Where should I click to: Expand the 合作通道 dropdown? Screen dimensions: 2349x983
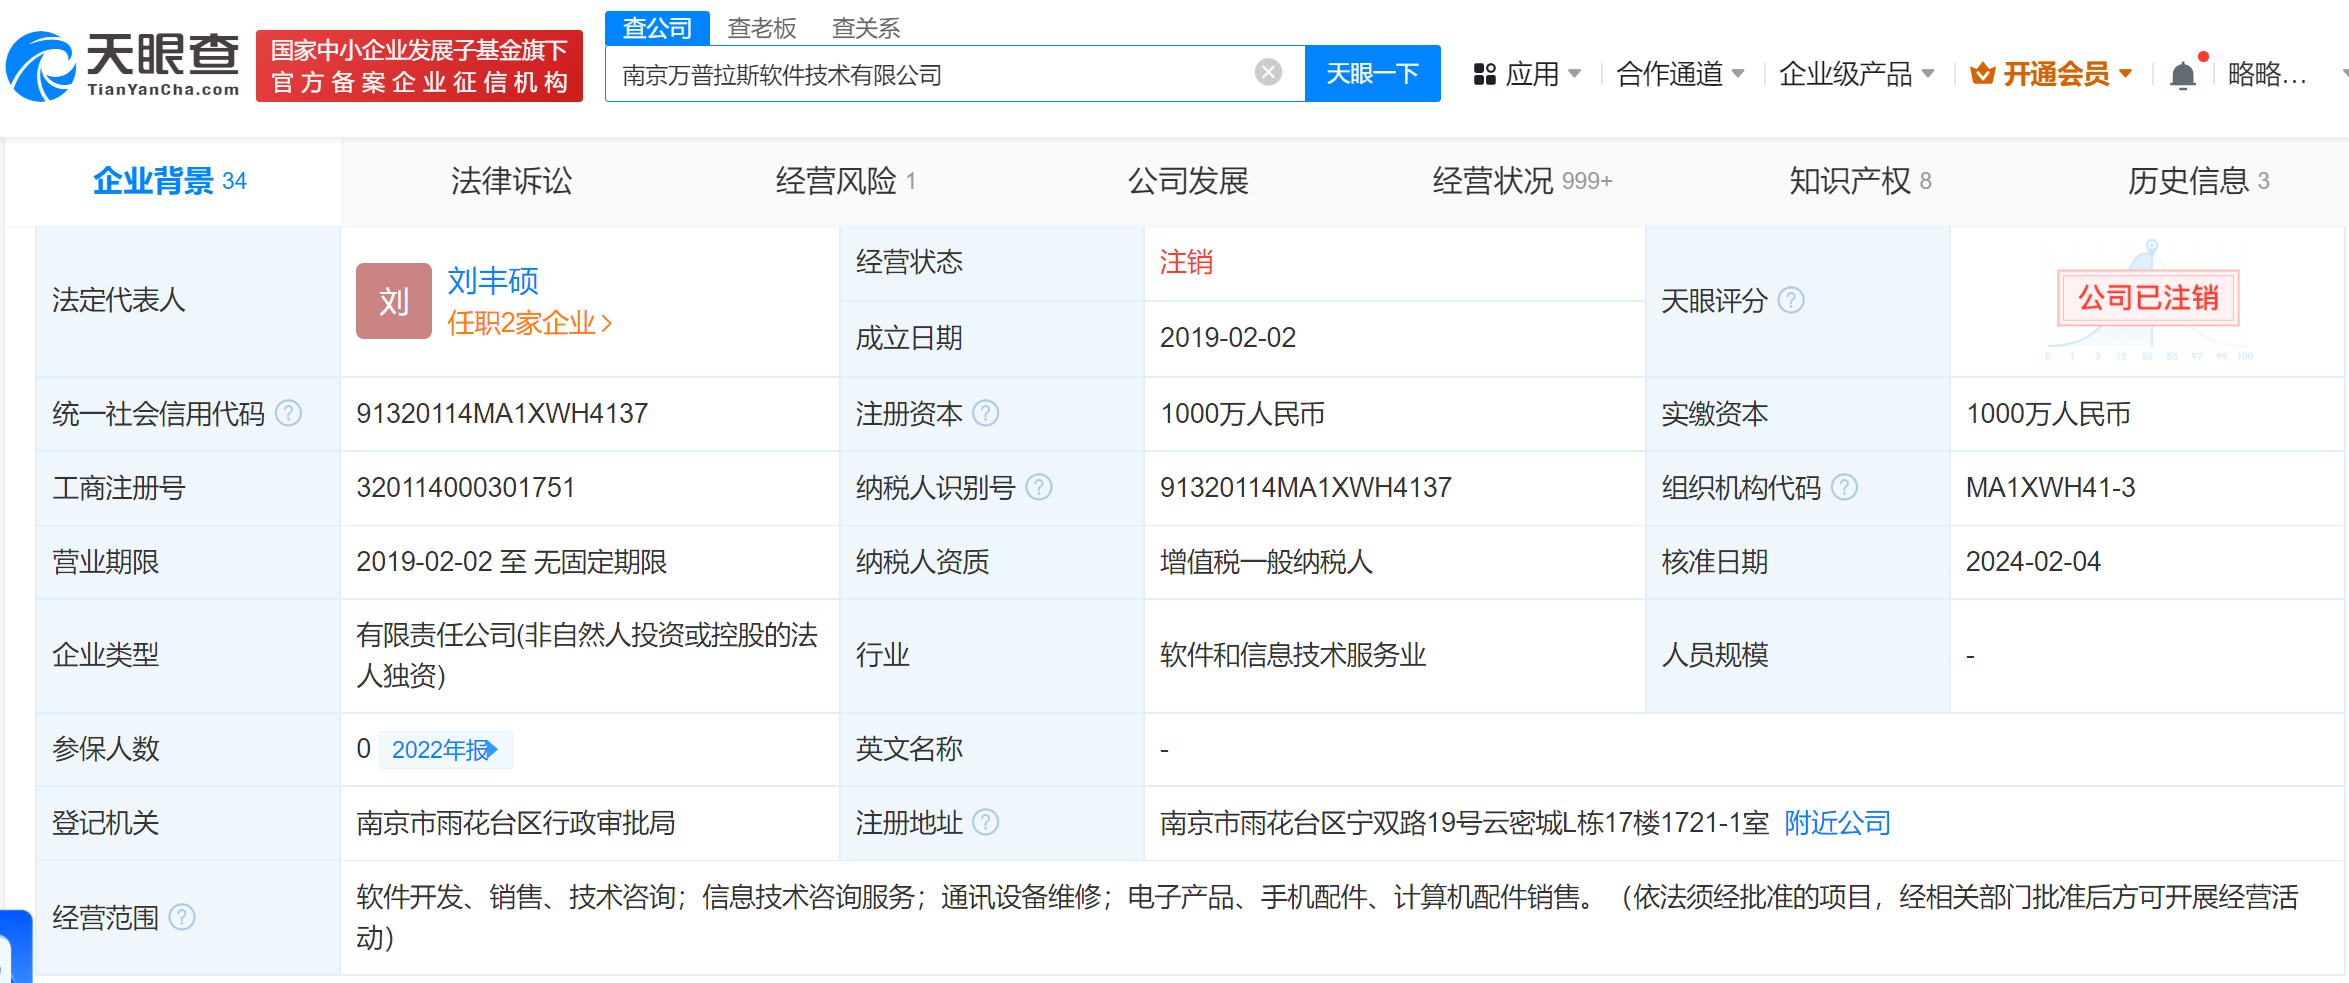pyautogui.click(x=1681, y=74)
